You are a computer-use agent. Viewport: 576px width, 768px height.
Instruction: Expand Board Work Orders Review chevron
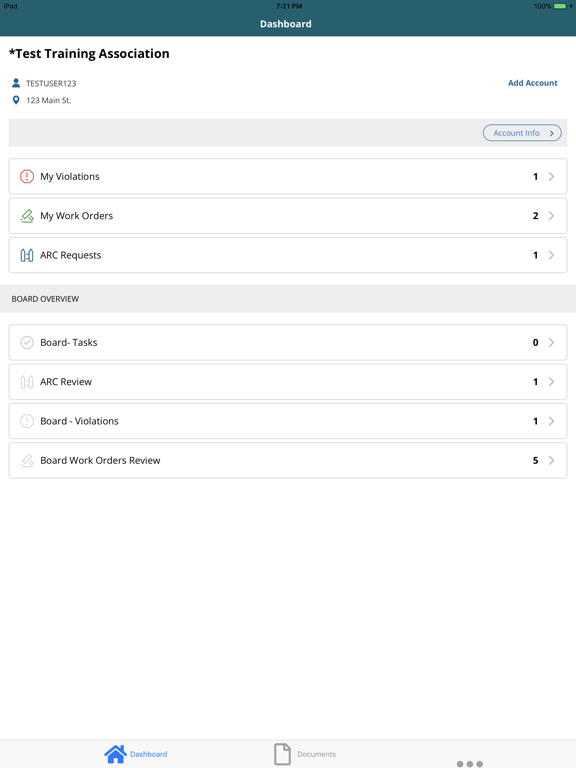point(552,460)
